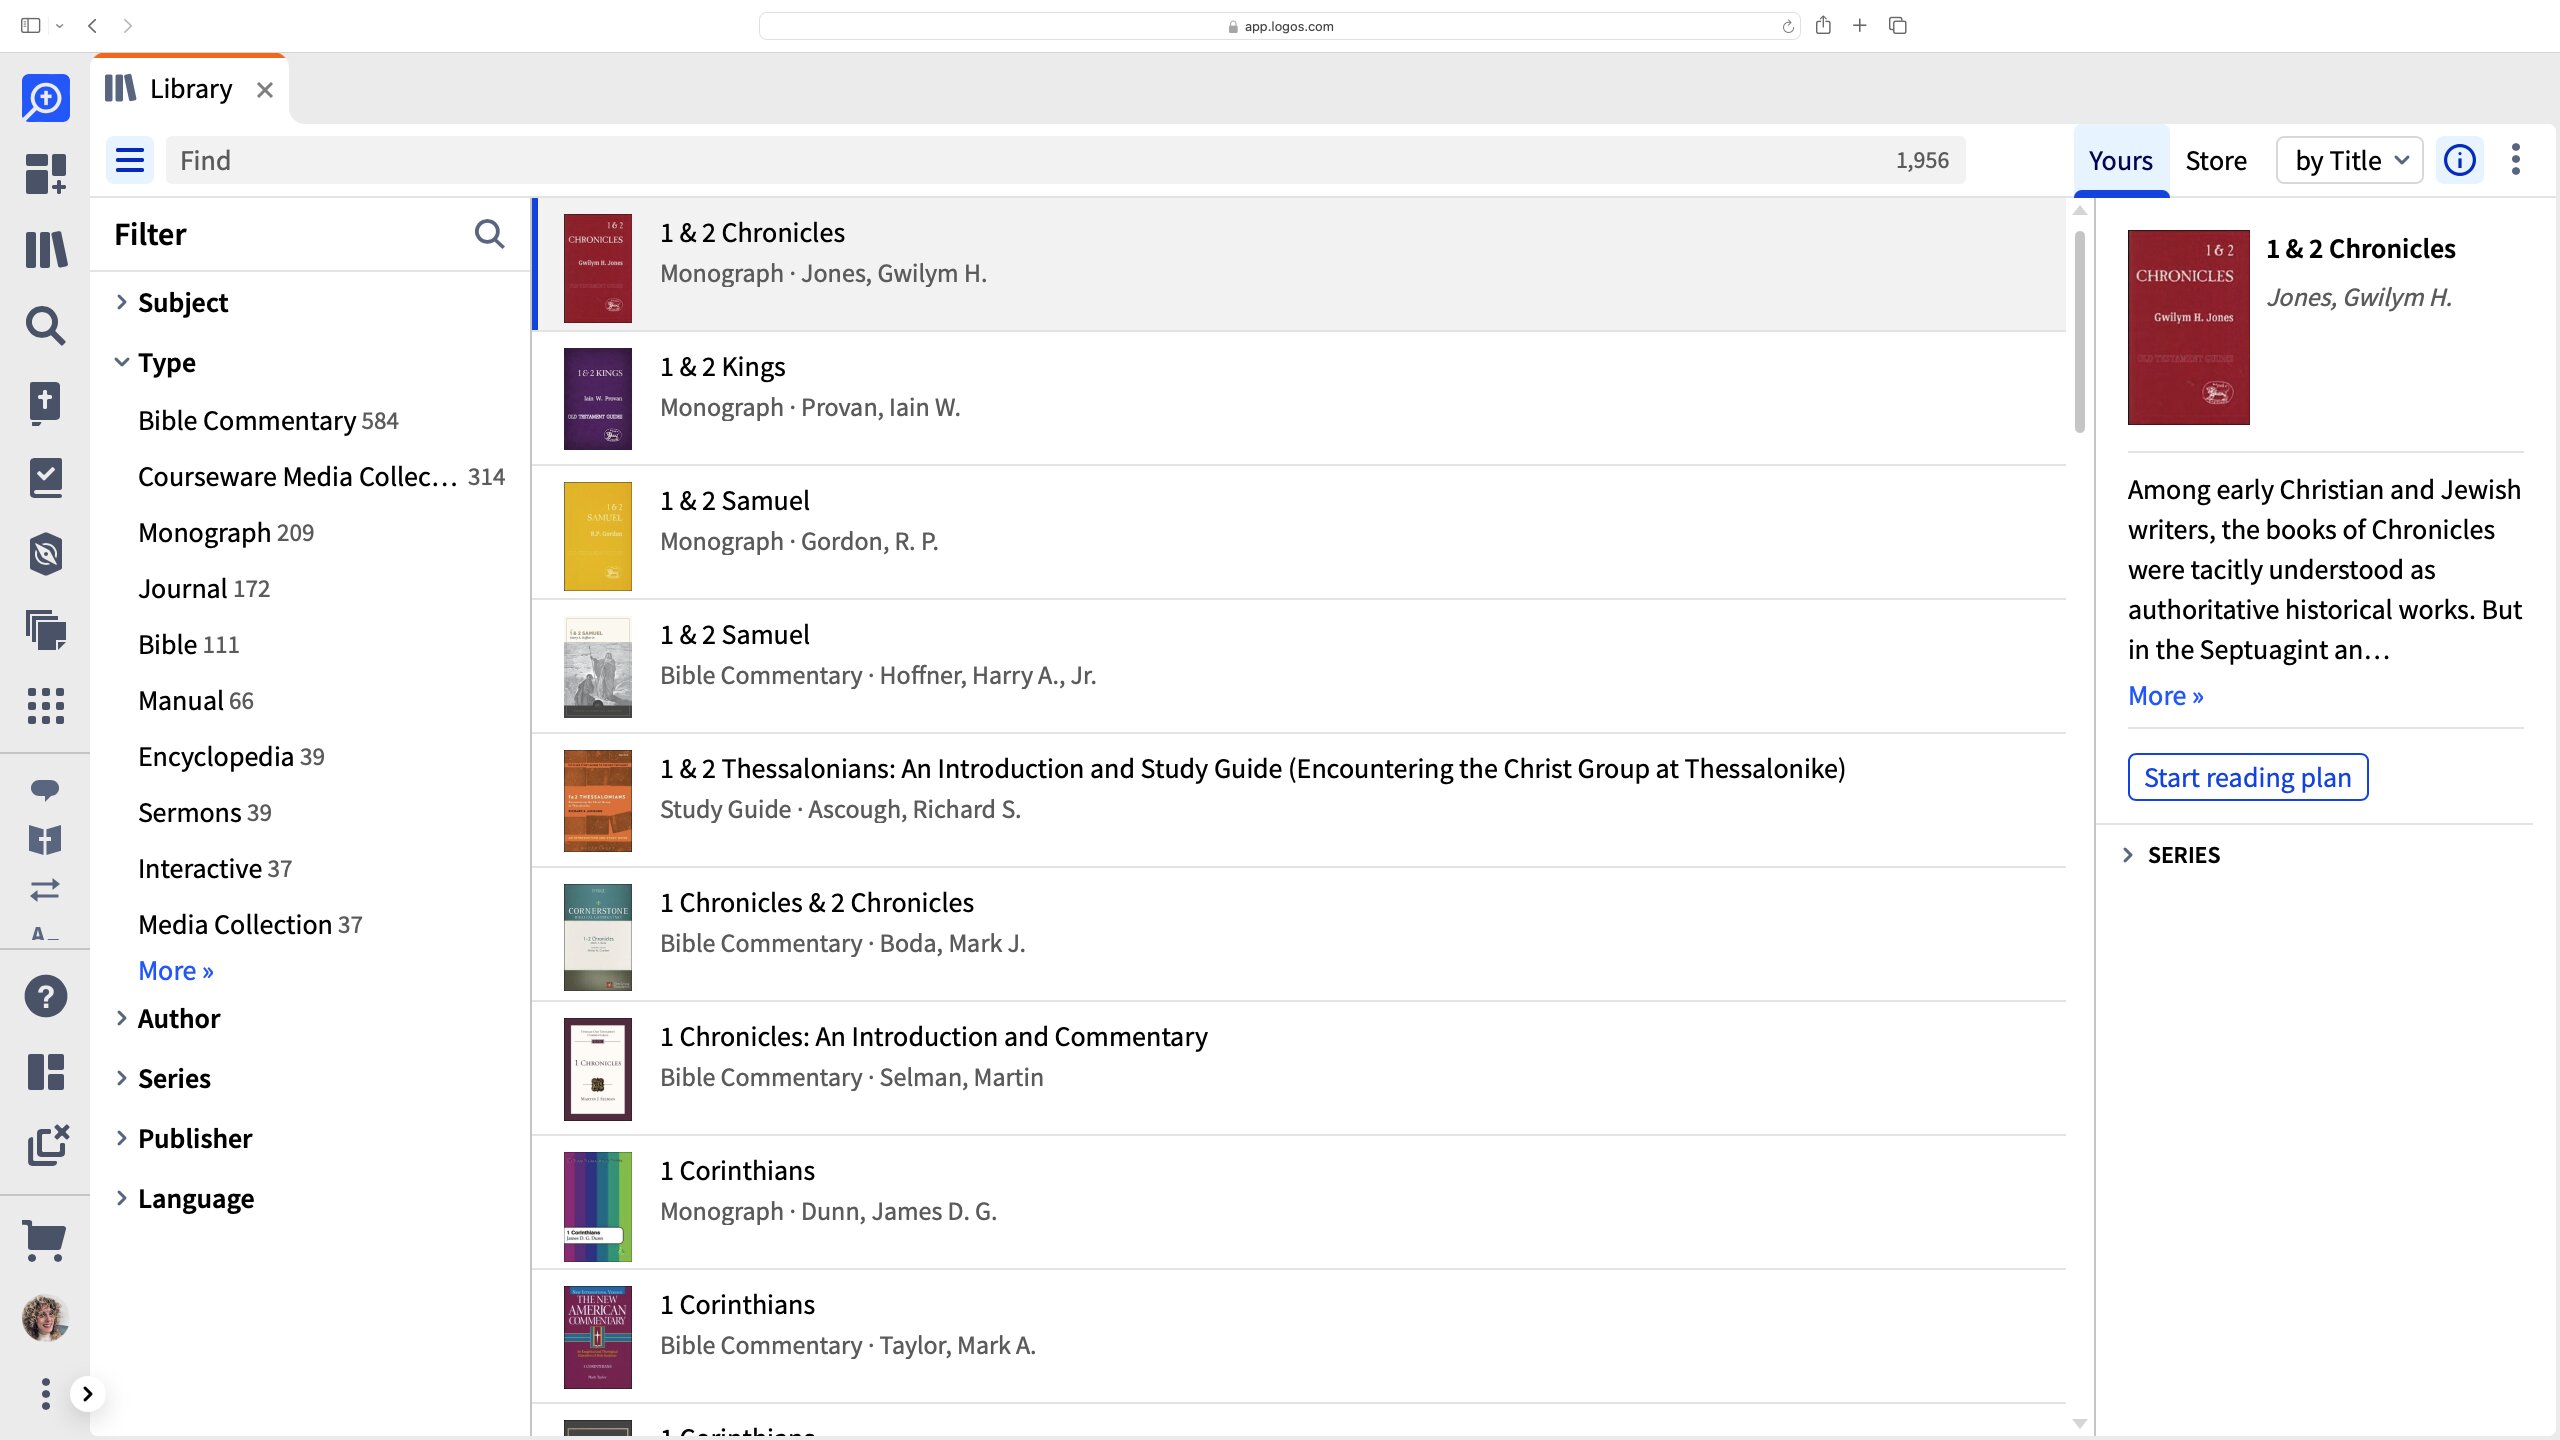Click the browser share icon
Image resolution: width=2560 pixels, height=1440 pixels.
tap(1823, 26)
